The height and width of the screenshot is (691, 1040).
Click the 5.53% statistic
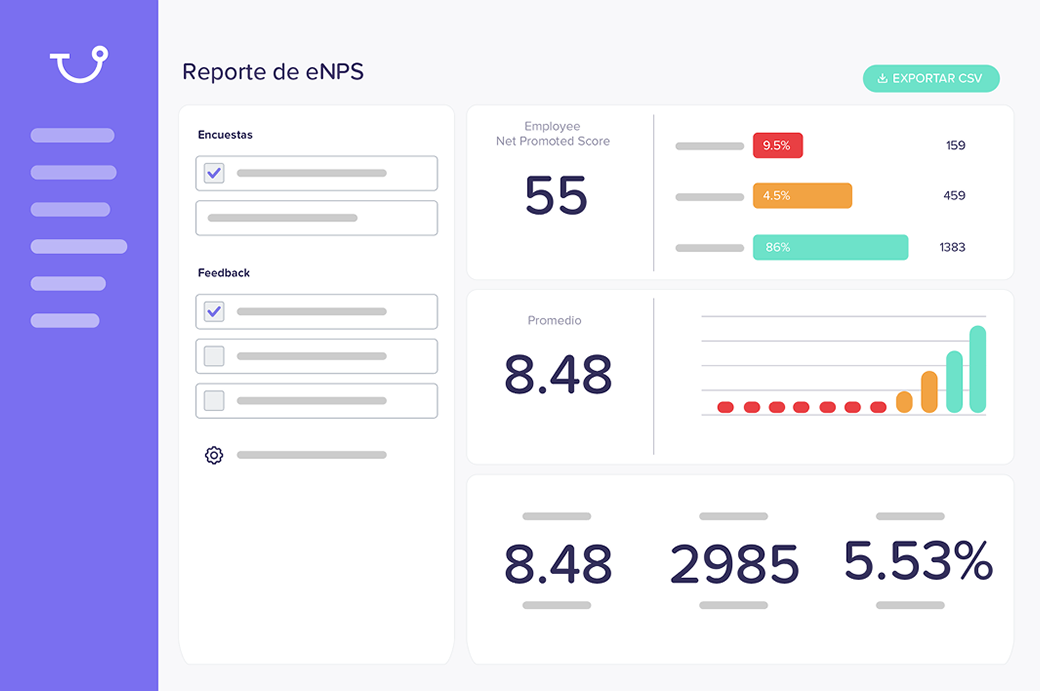917,561
